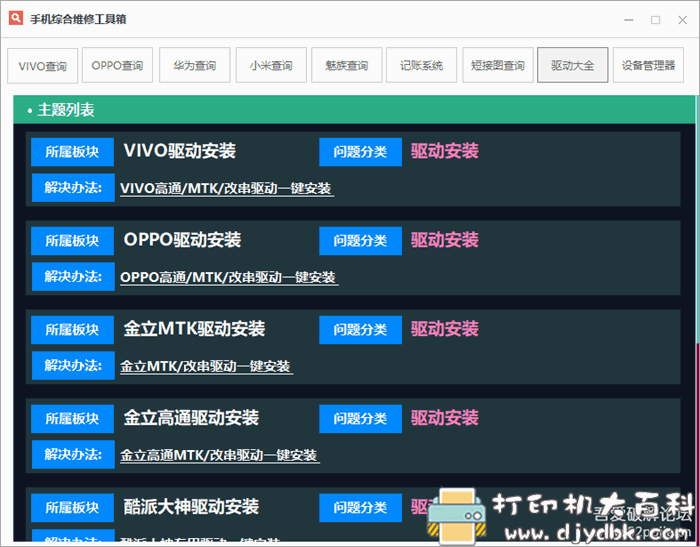Open the VIVO查询 tab
Image resolution: width=700 pixels, height=547 pixels.
[42, 66]
